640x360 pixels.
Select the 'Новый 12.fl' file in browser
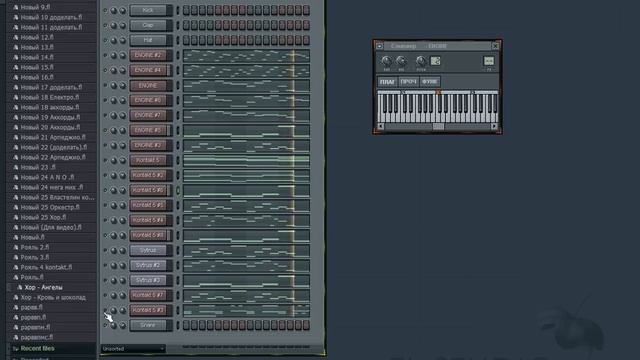point(37,37)
